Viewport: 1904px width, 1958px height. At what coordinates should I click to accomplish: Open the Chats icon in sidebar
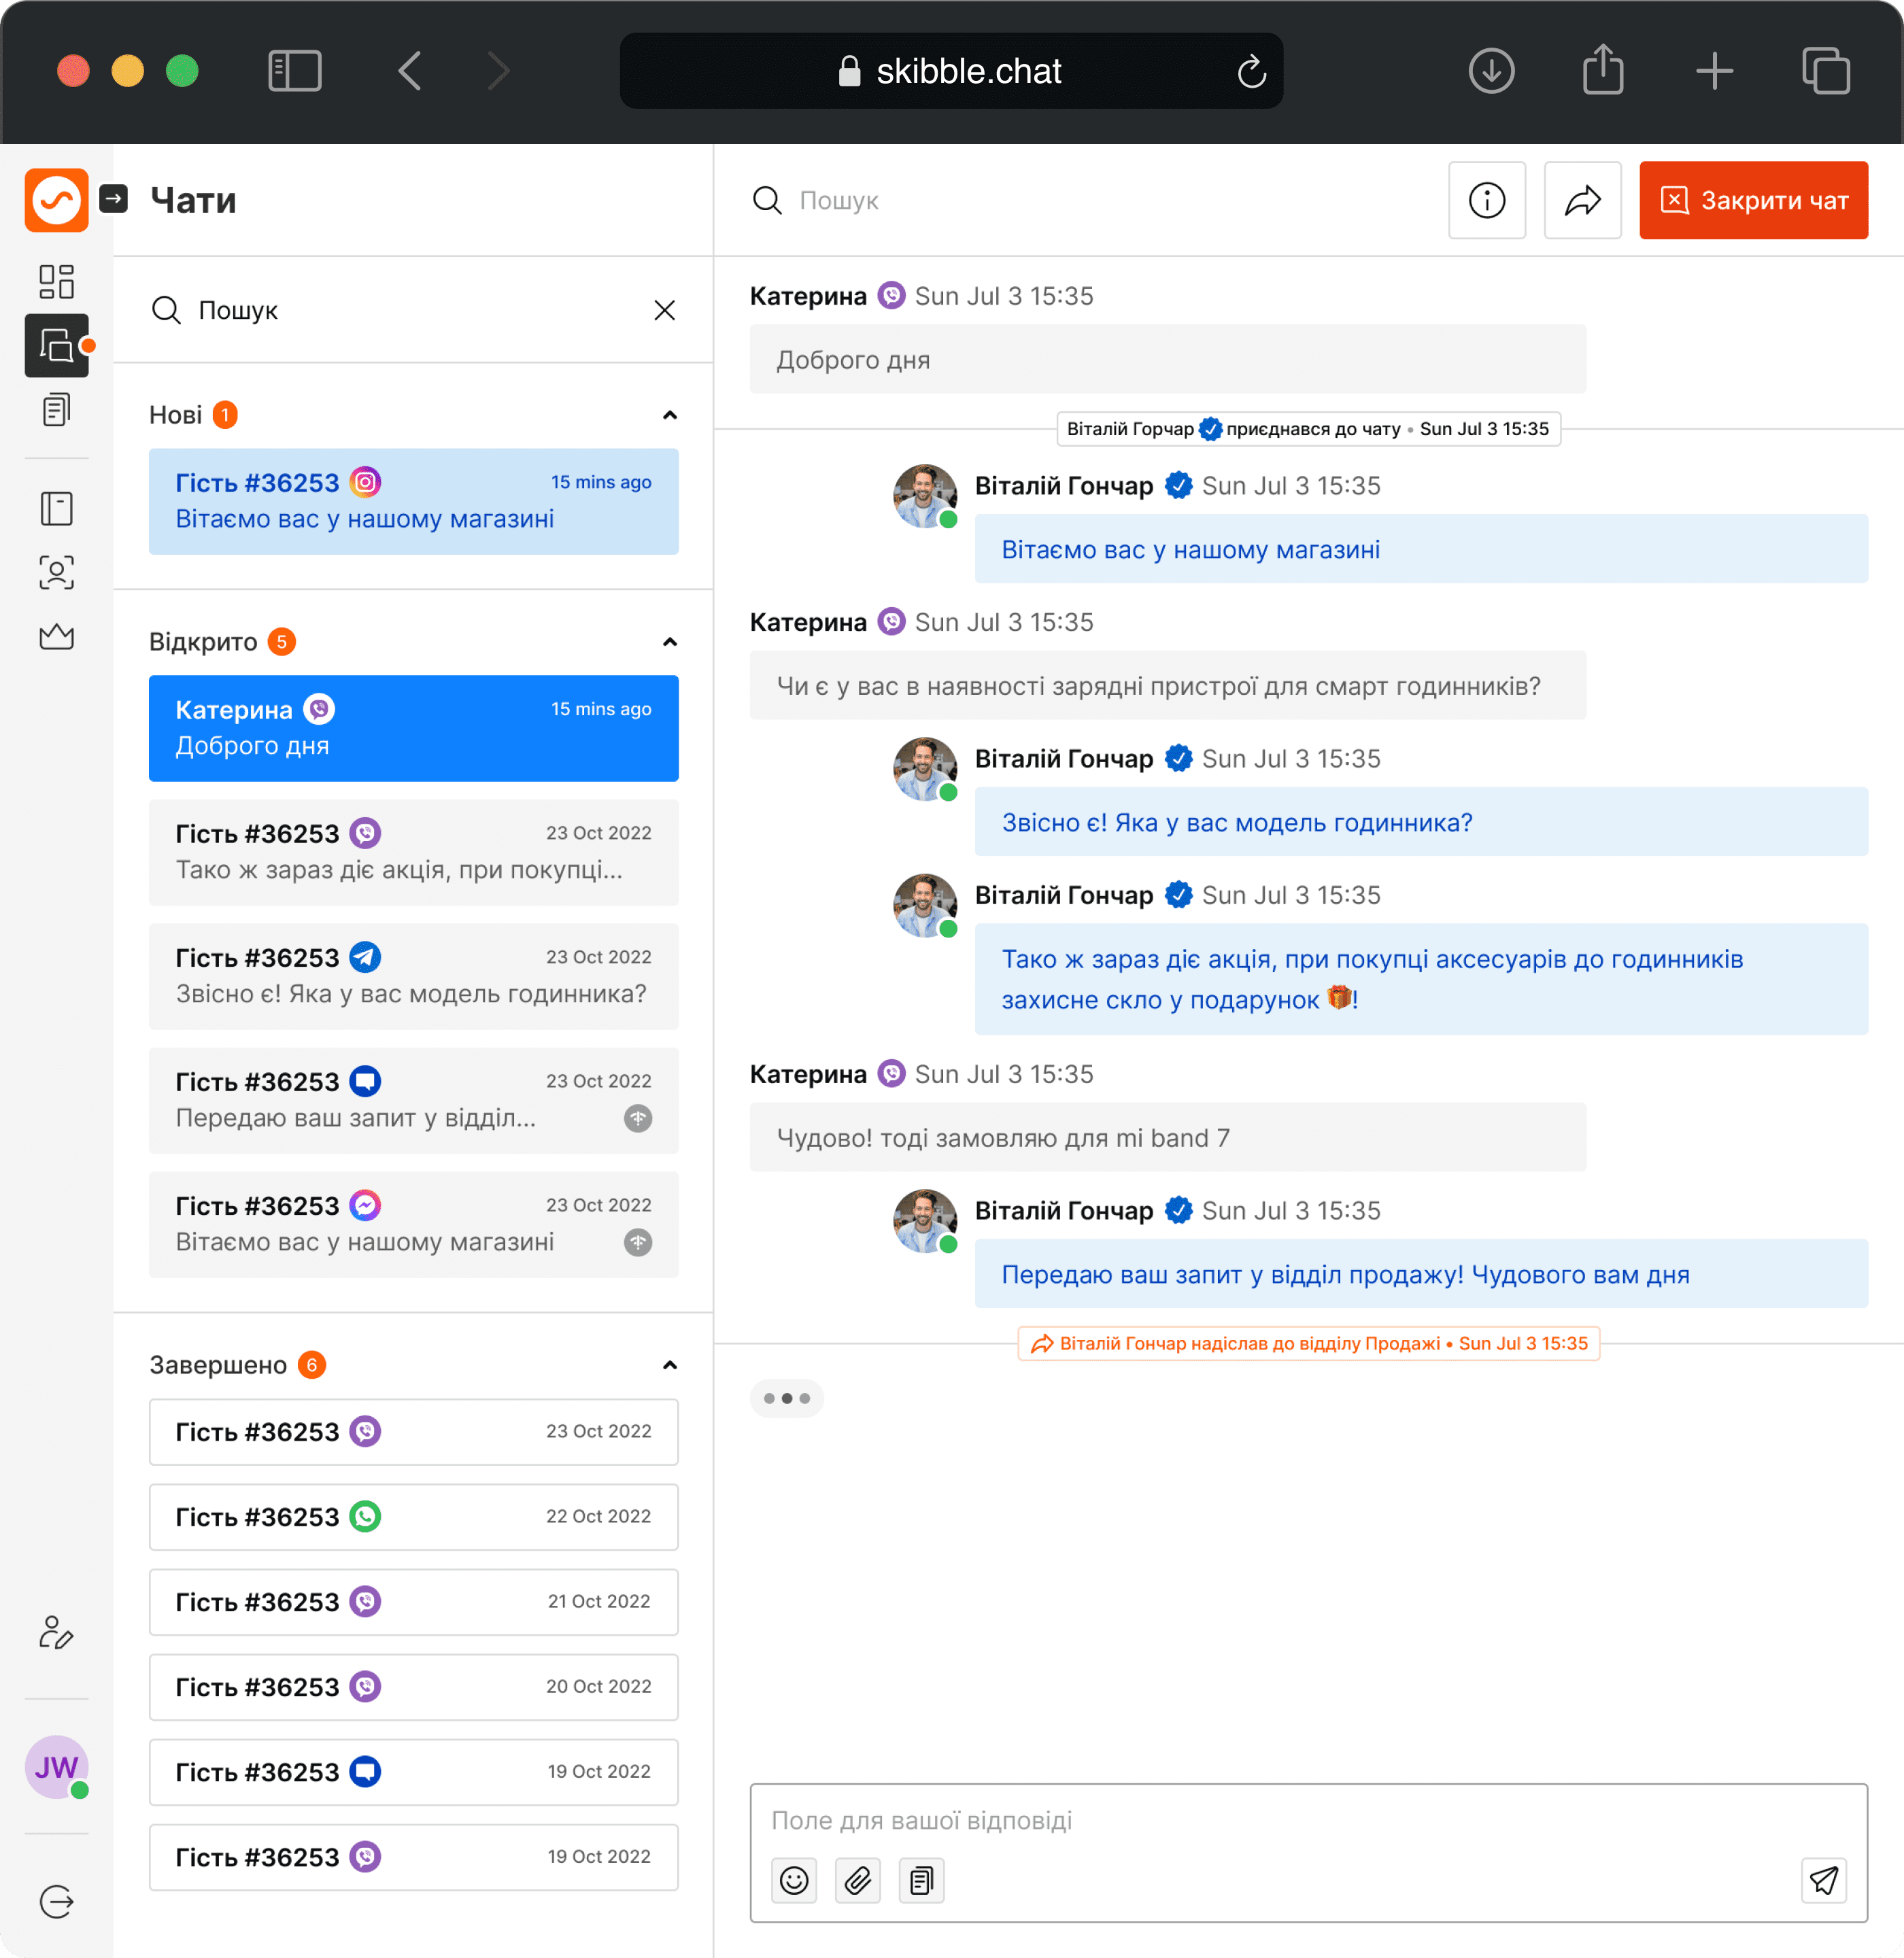pyautogui.click(x=56, y=345)
